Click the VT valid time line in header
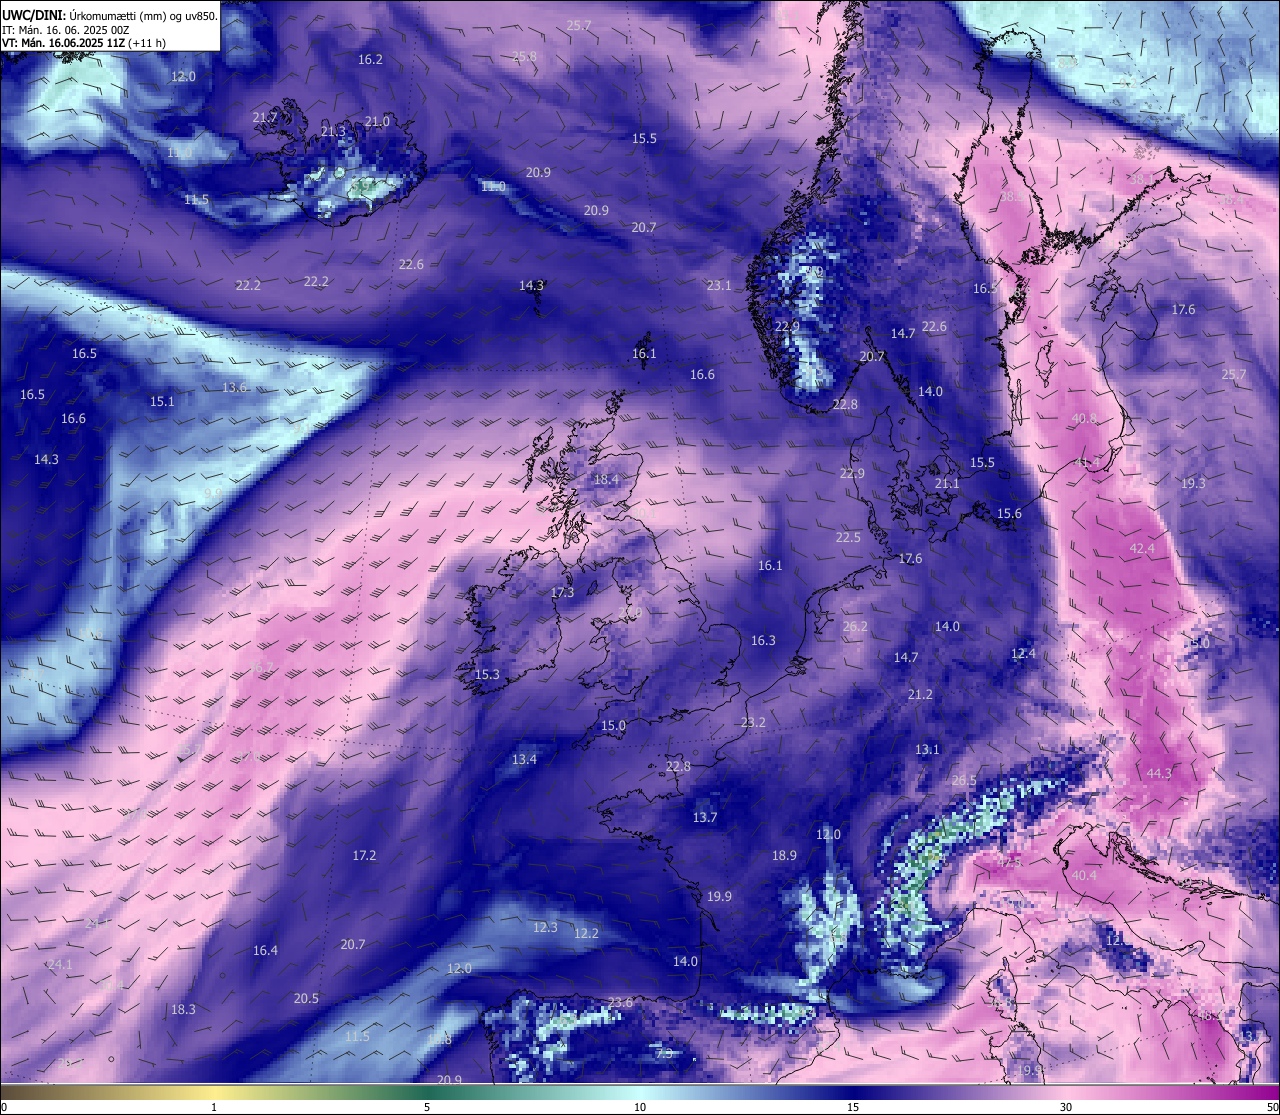The width and height of the screenshot is (1280, 1115). 84,43
